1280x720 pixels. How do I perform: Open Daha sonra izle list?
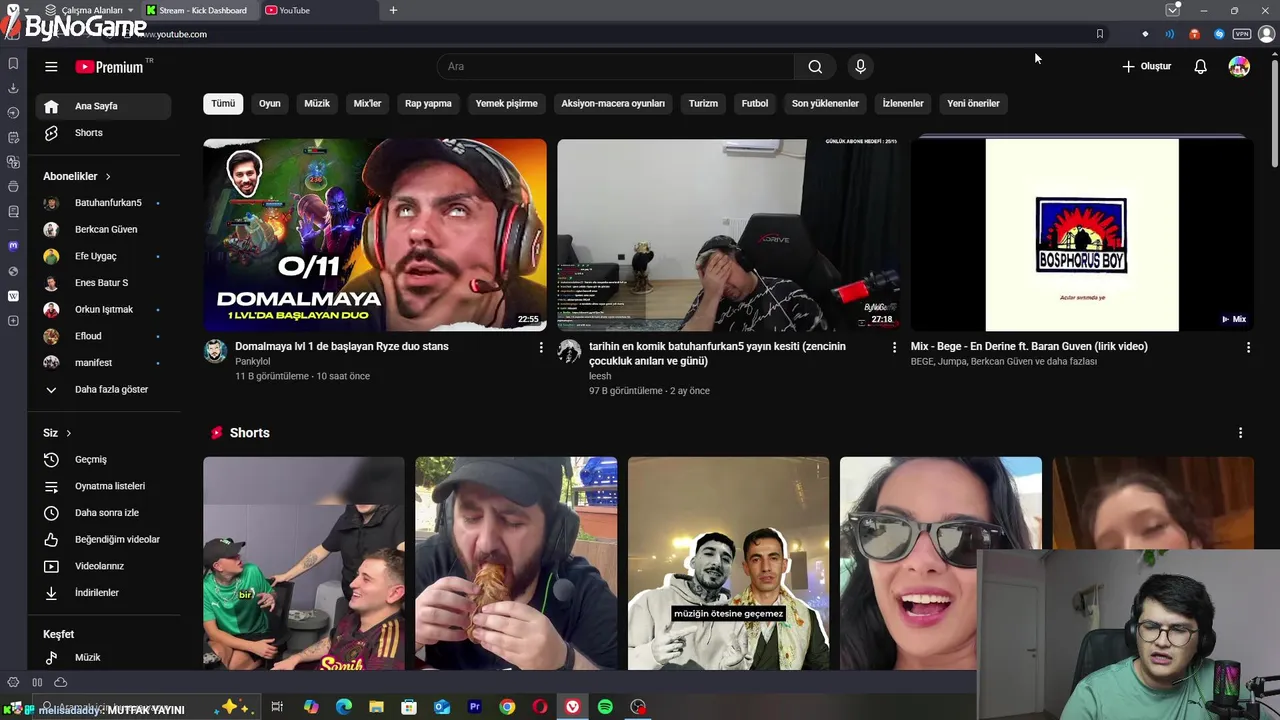tap(104, 513)
